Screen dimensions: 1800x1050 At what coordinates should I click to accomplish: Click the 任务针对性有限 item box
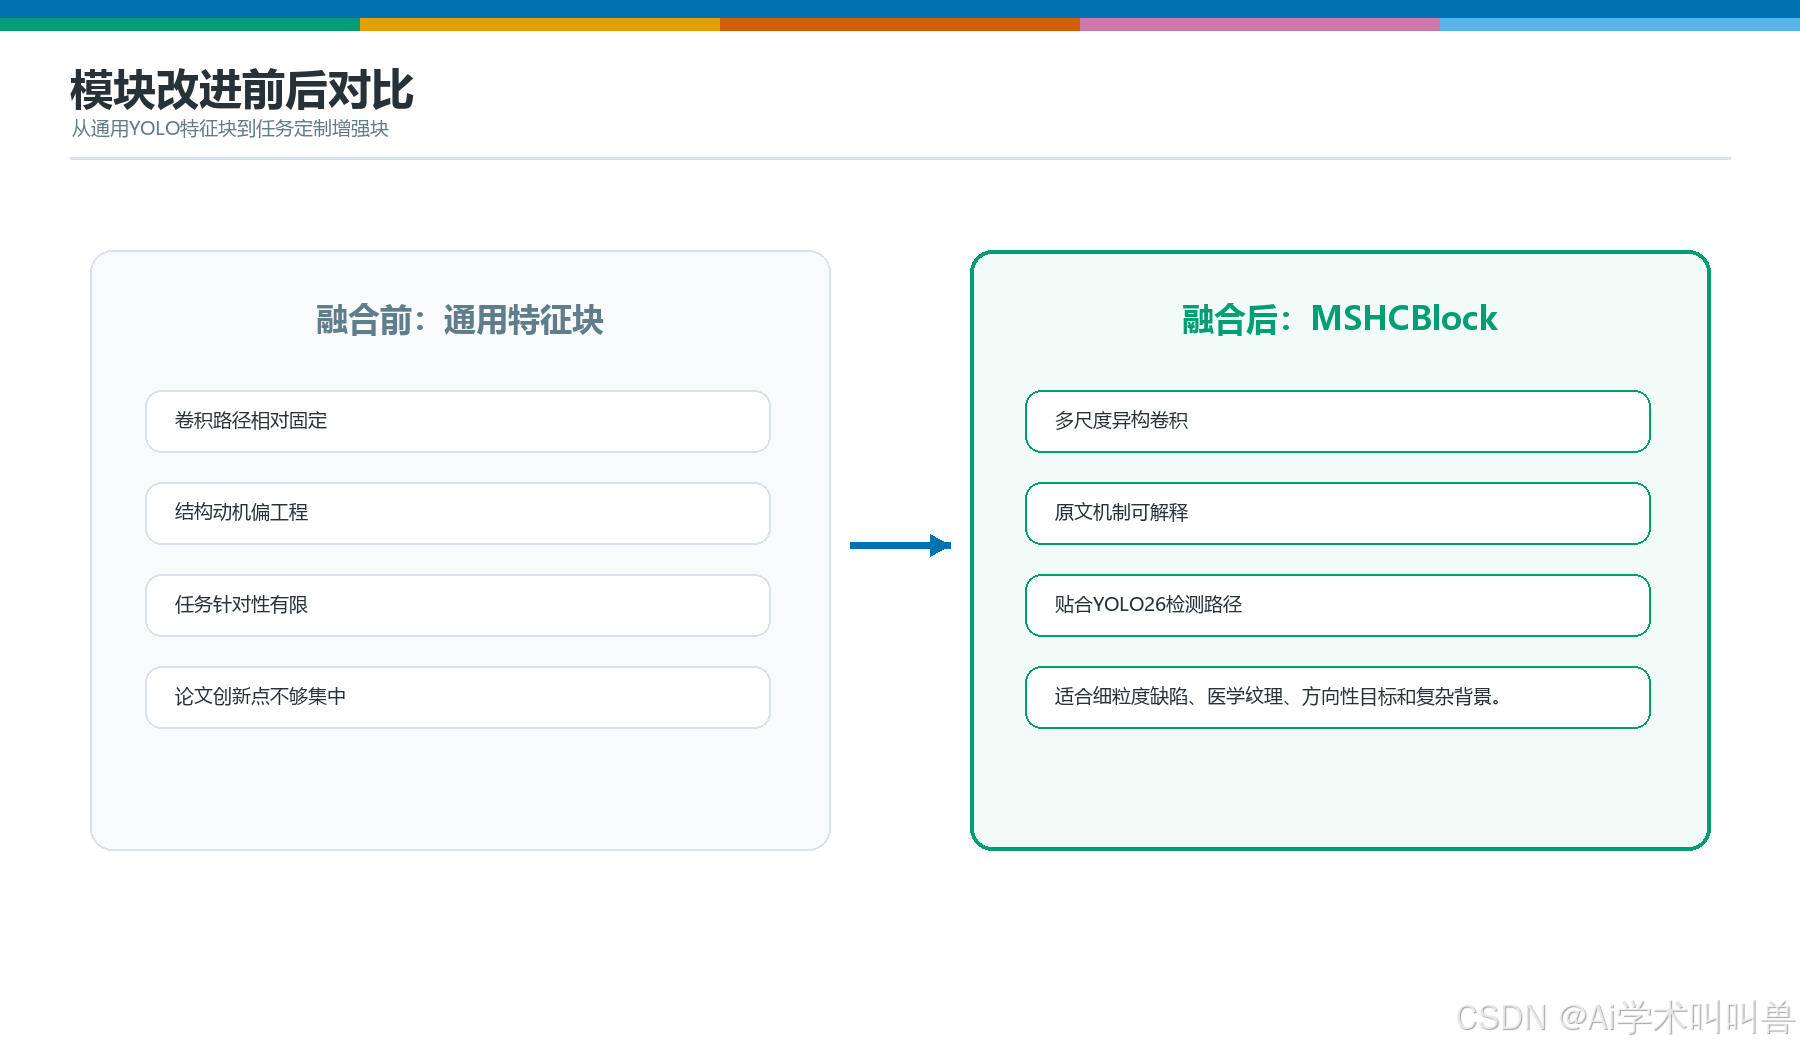[458, 605]
